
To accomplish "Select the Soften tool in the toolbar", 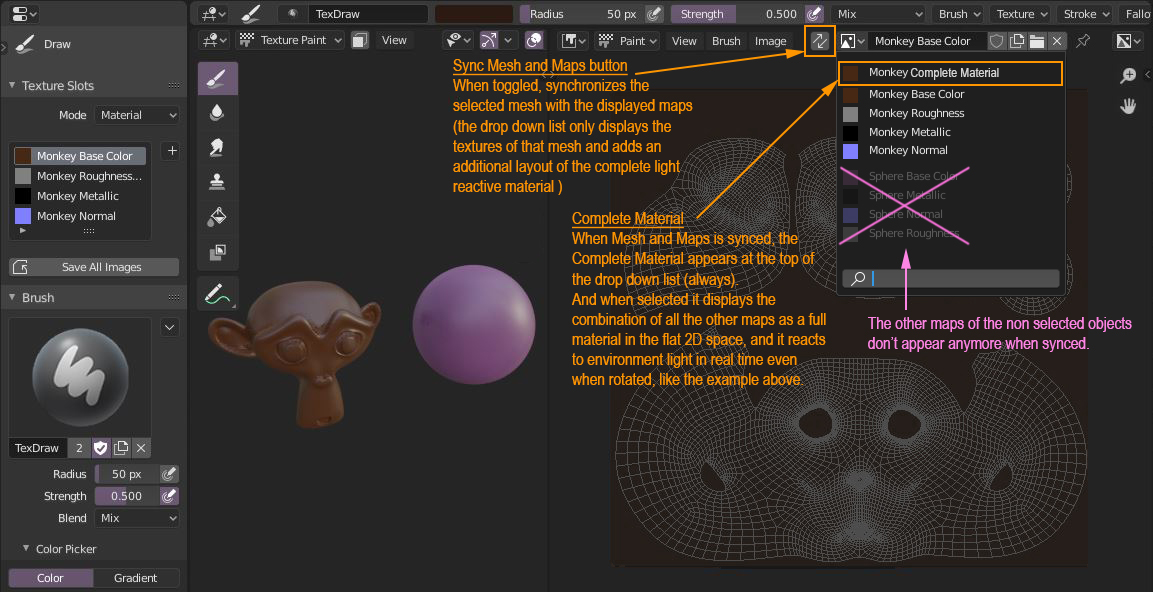I will click(x=218, y=113).
